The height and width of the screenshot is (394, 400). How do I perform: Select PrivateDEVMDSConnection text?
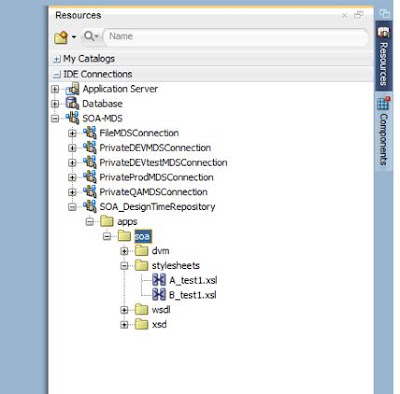click(x=155, y=148)
